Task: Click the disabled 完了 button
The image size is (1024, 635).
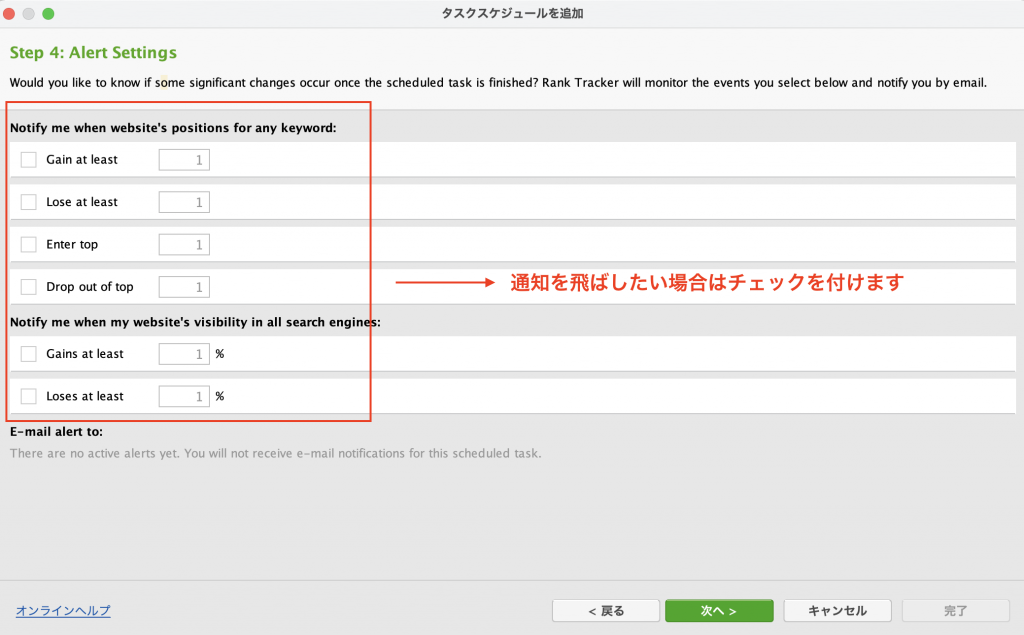Action: tap(955, 611)
